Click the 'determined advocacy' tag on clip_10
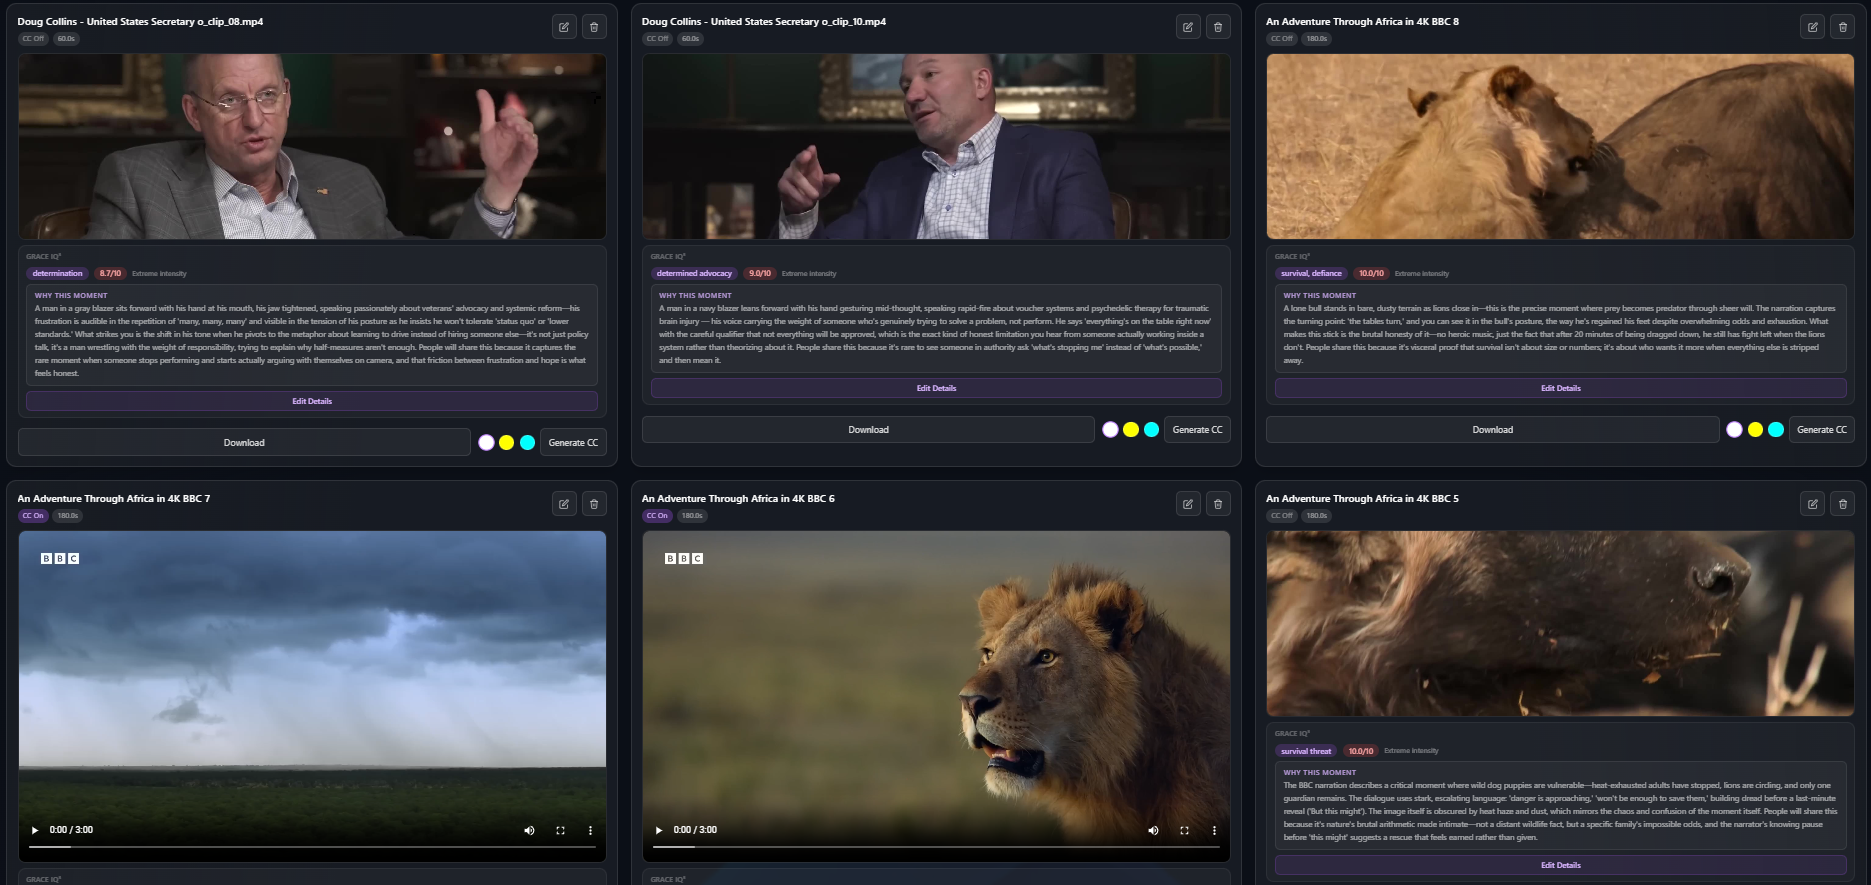 [694, 273]
